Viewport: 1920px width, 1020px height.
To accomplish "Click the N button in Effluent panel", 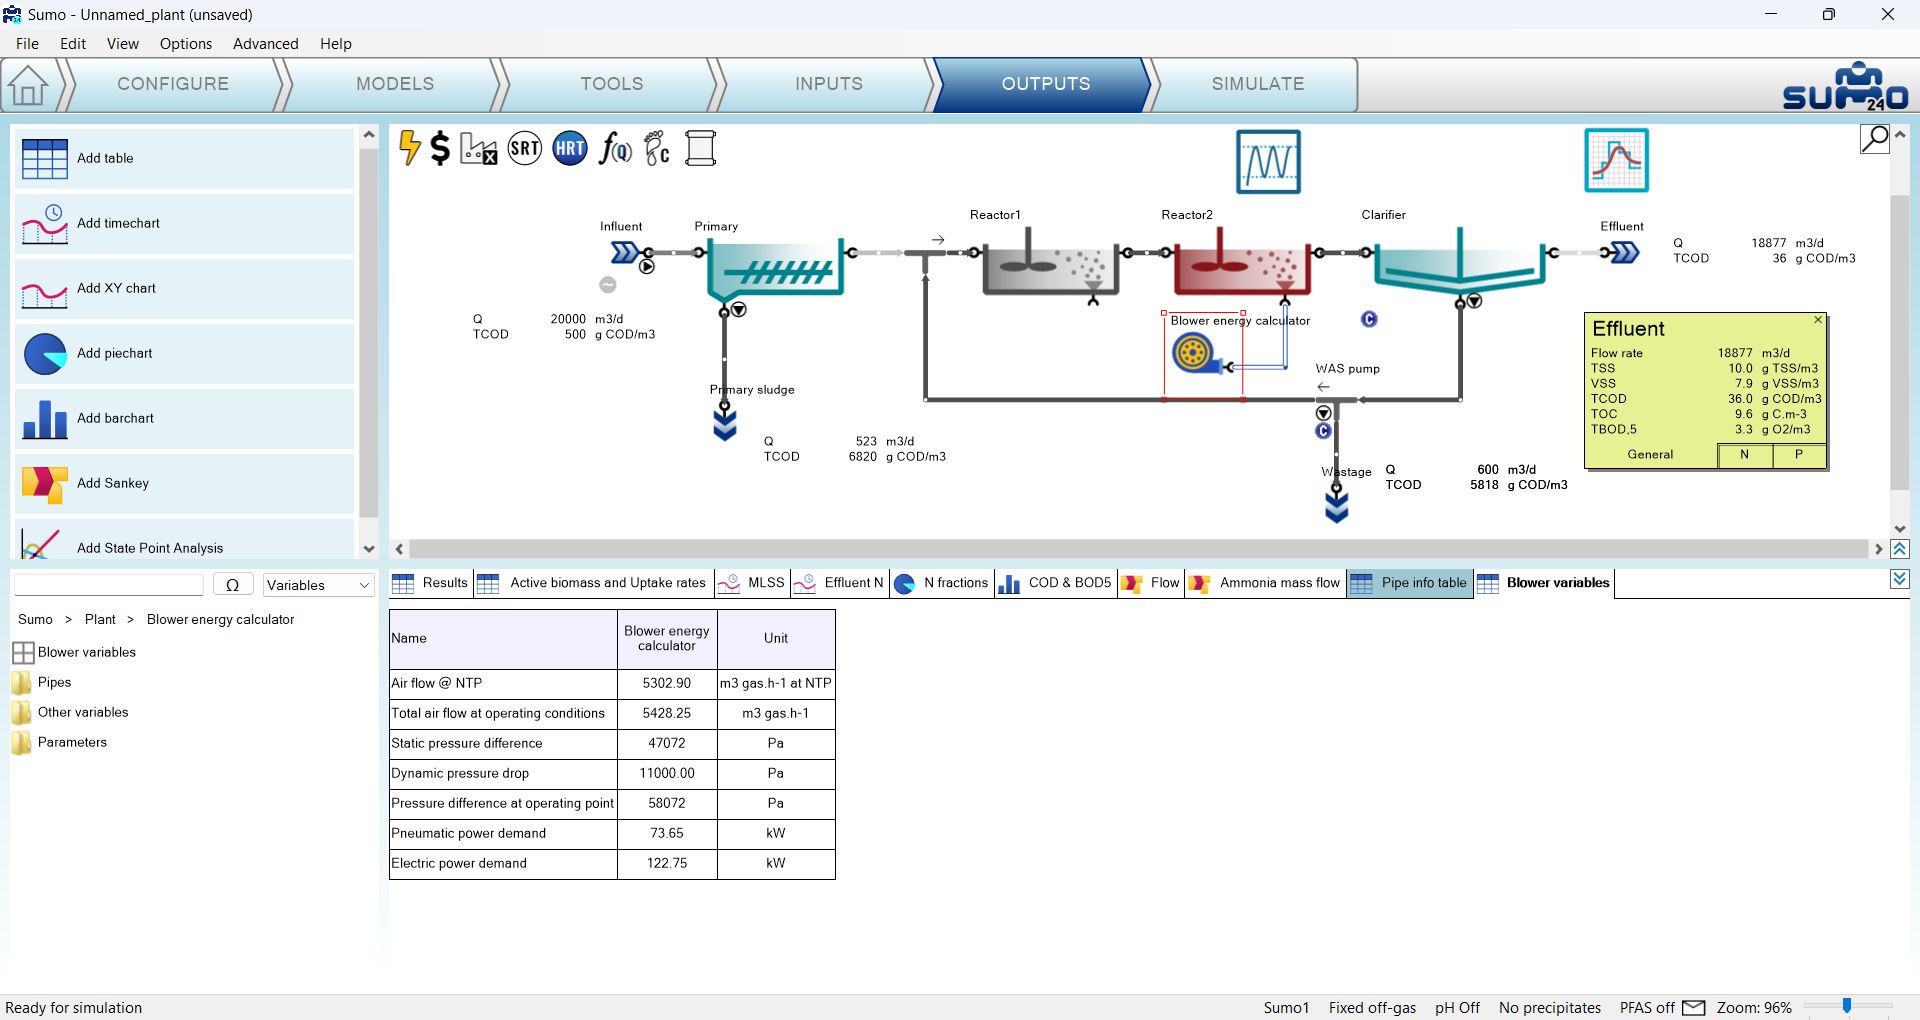I will coord(1745,455).
